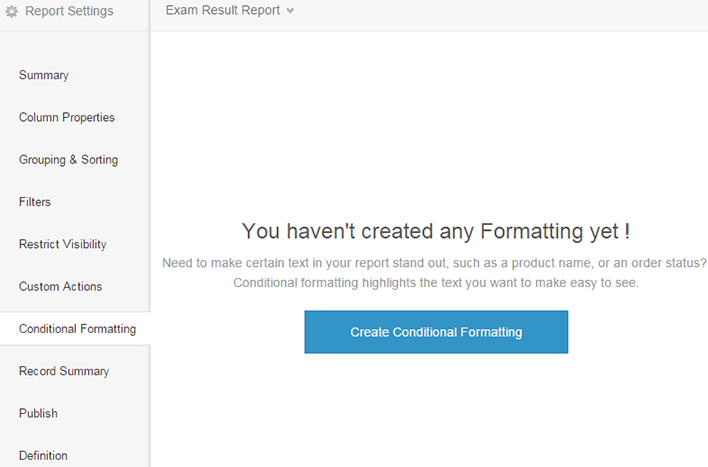Expand the Exam Result Report dropdown arrow
The image size is (708, 467).
[290, 12]
